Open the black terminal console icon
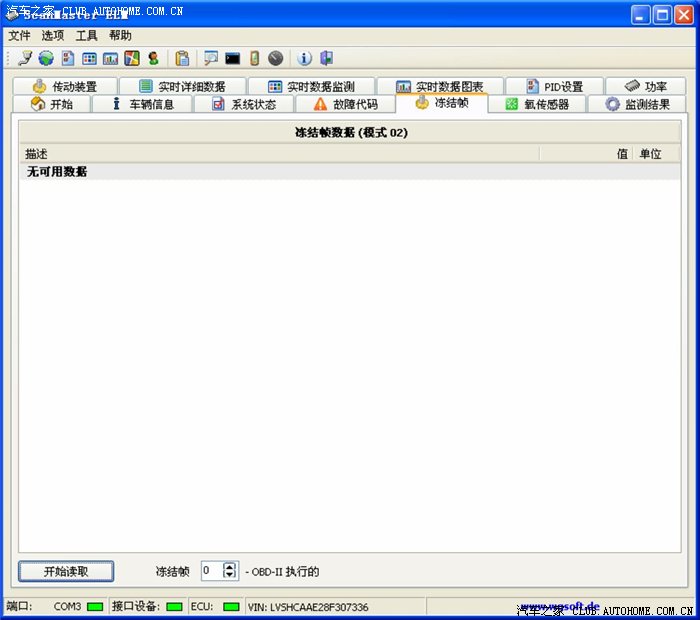Viewport: 700px width, 620px height. pos(233,59)
